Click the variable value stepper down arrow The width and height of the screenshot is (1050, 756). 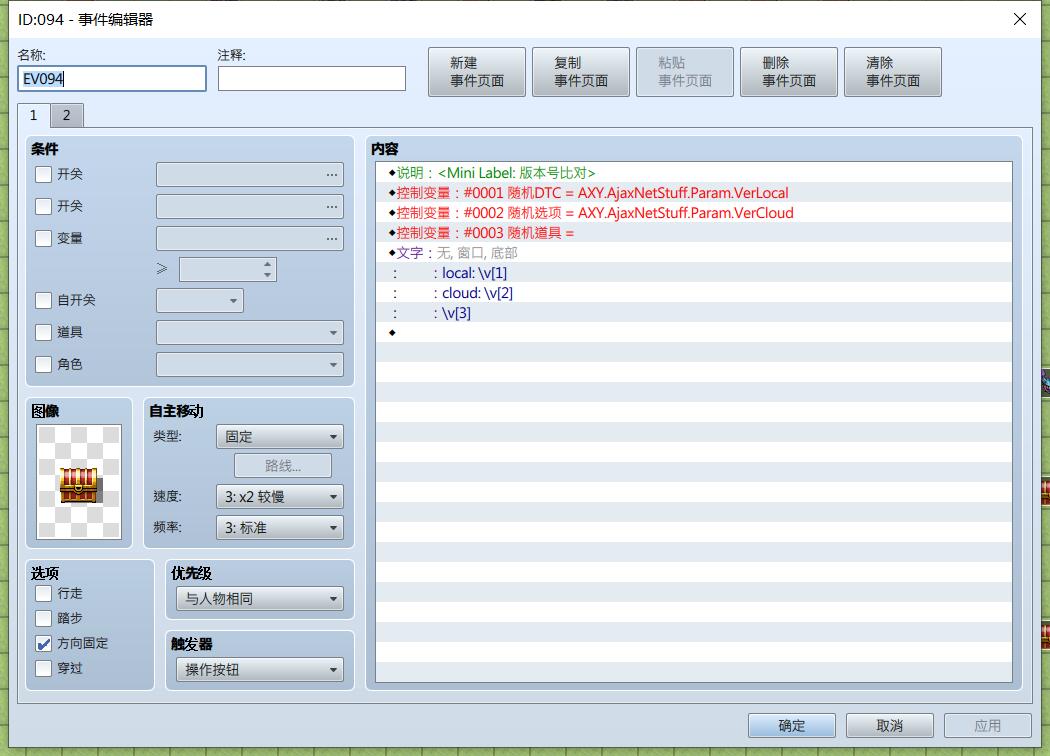(268, 275)
